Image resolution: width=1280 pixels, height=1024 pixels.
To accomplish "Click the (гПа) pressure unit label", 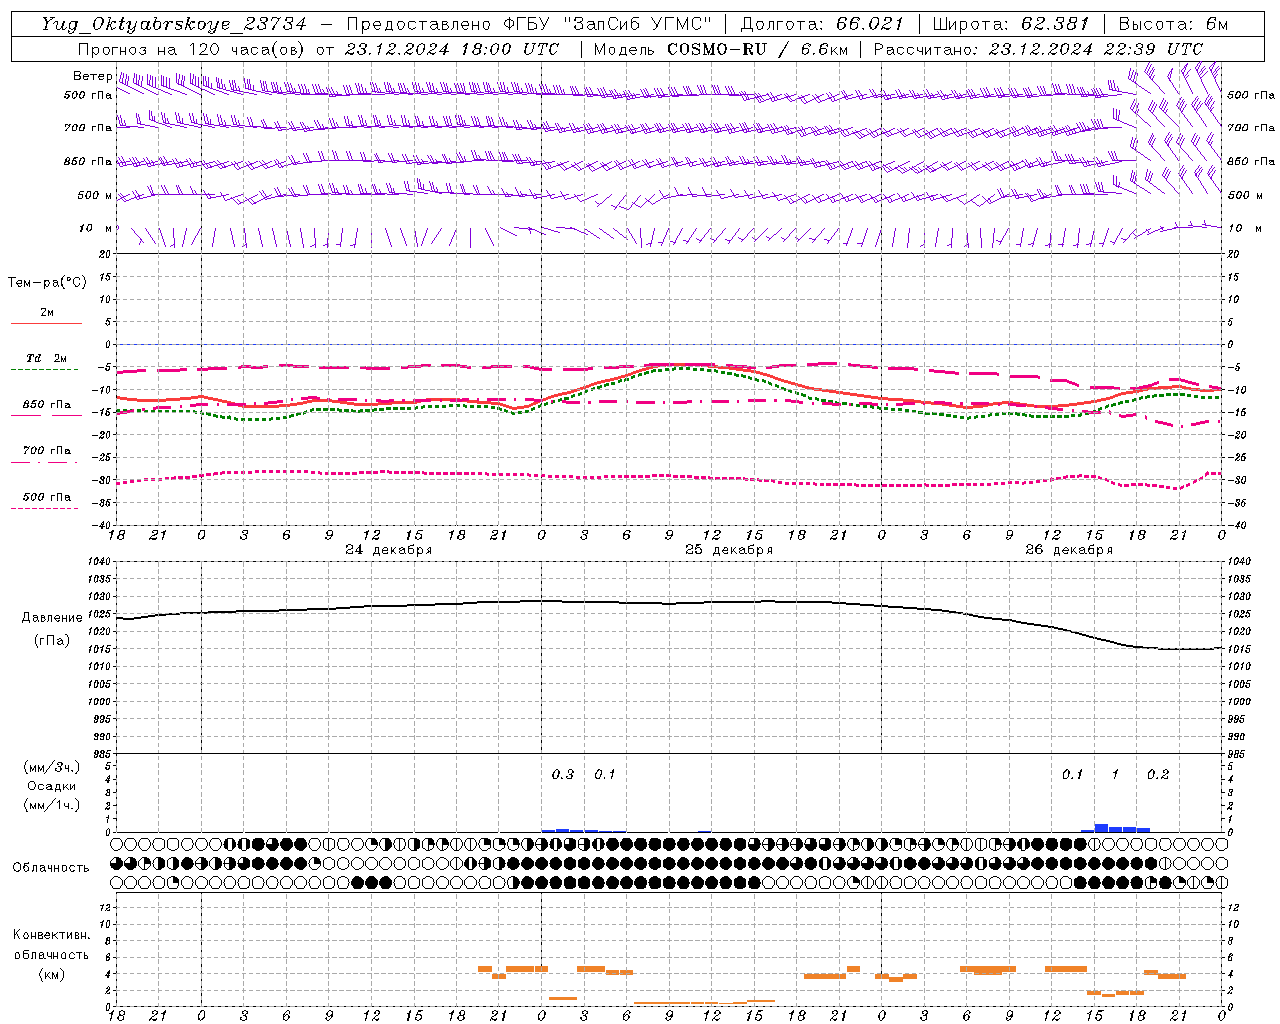I will click(52, 641).
